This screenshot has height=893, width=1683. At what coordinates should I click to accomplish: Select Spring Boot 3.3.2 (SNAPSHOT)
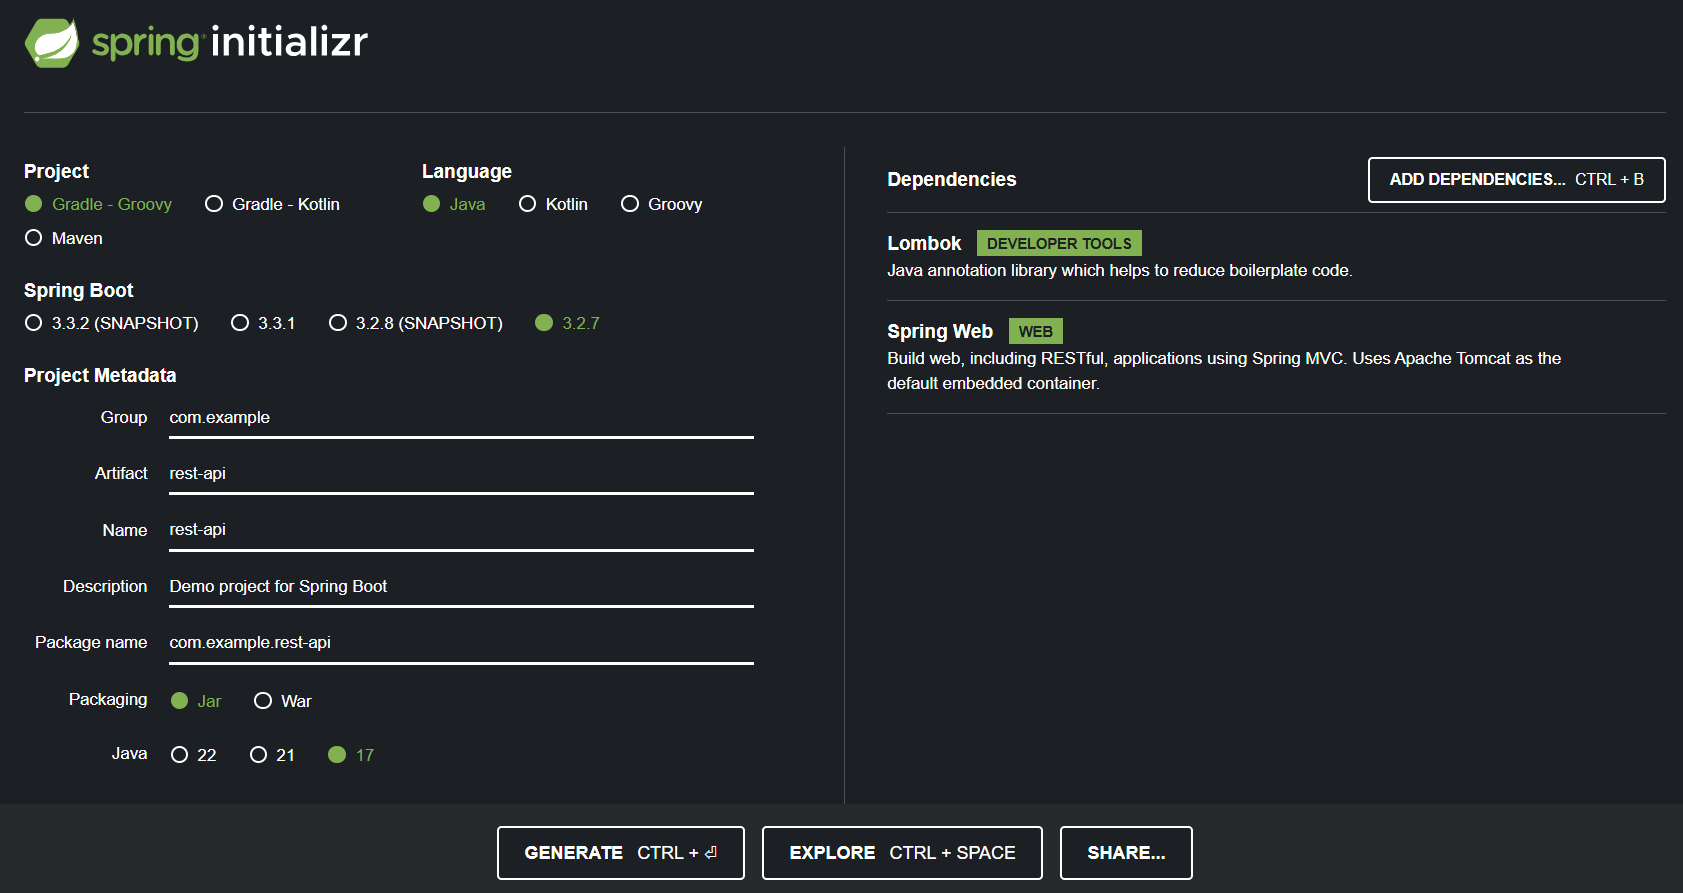point(111,323)
